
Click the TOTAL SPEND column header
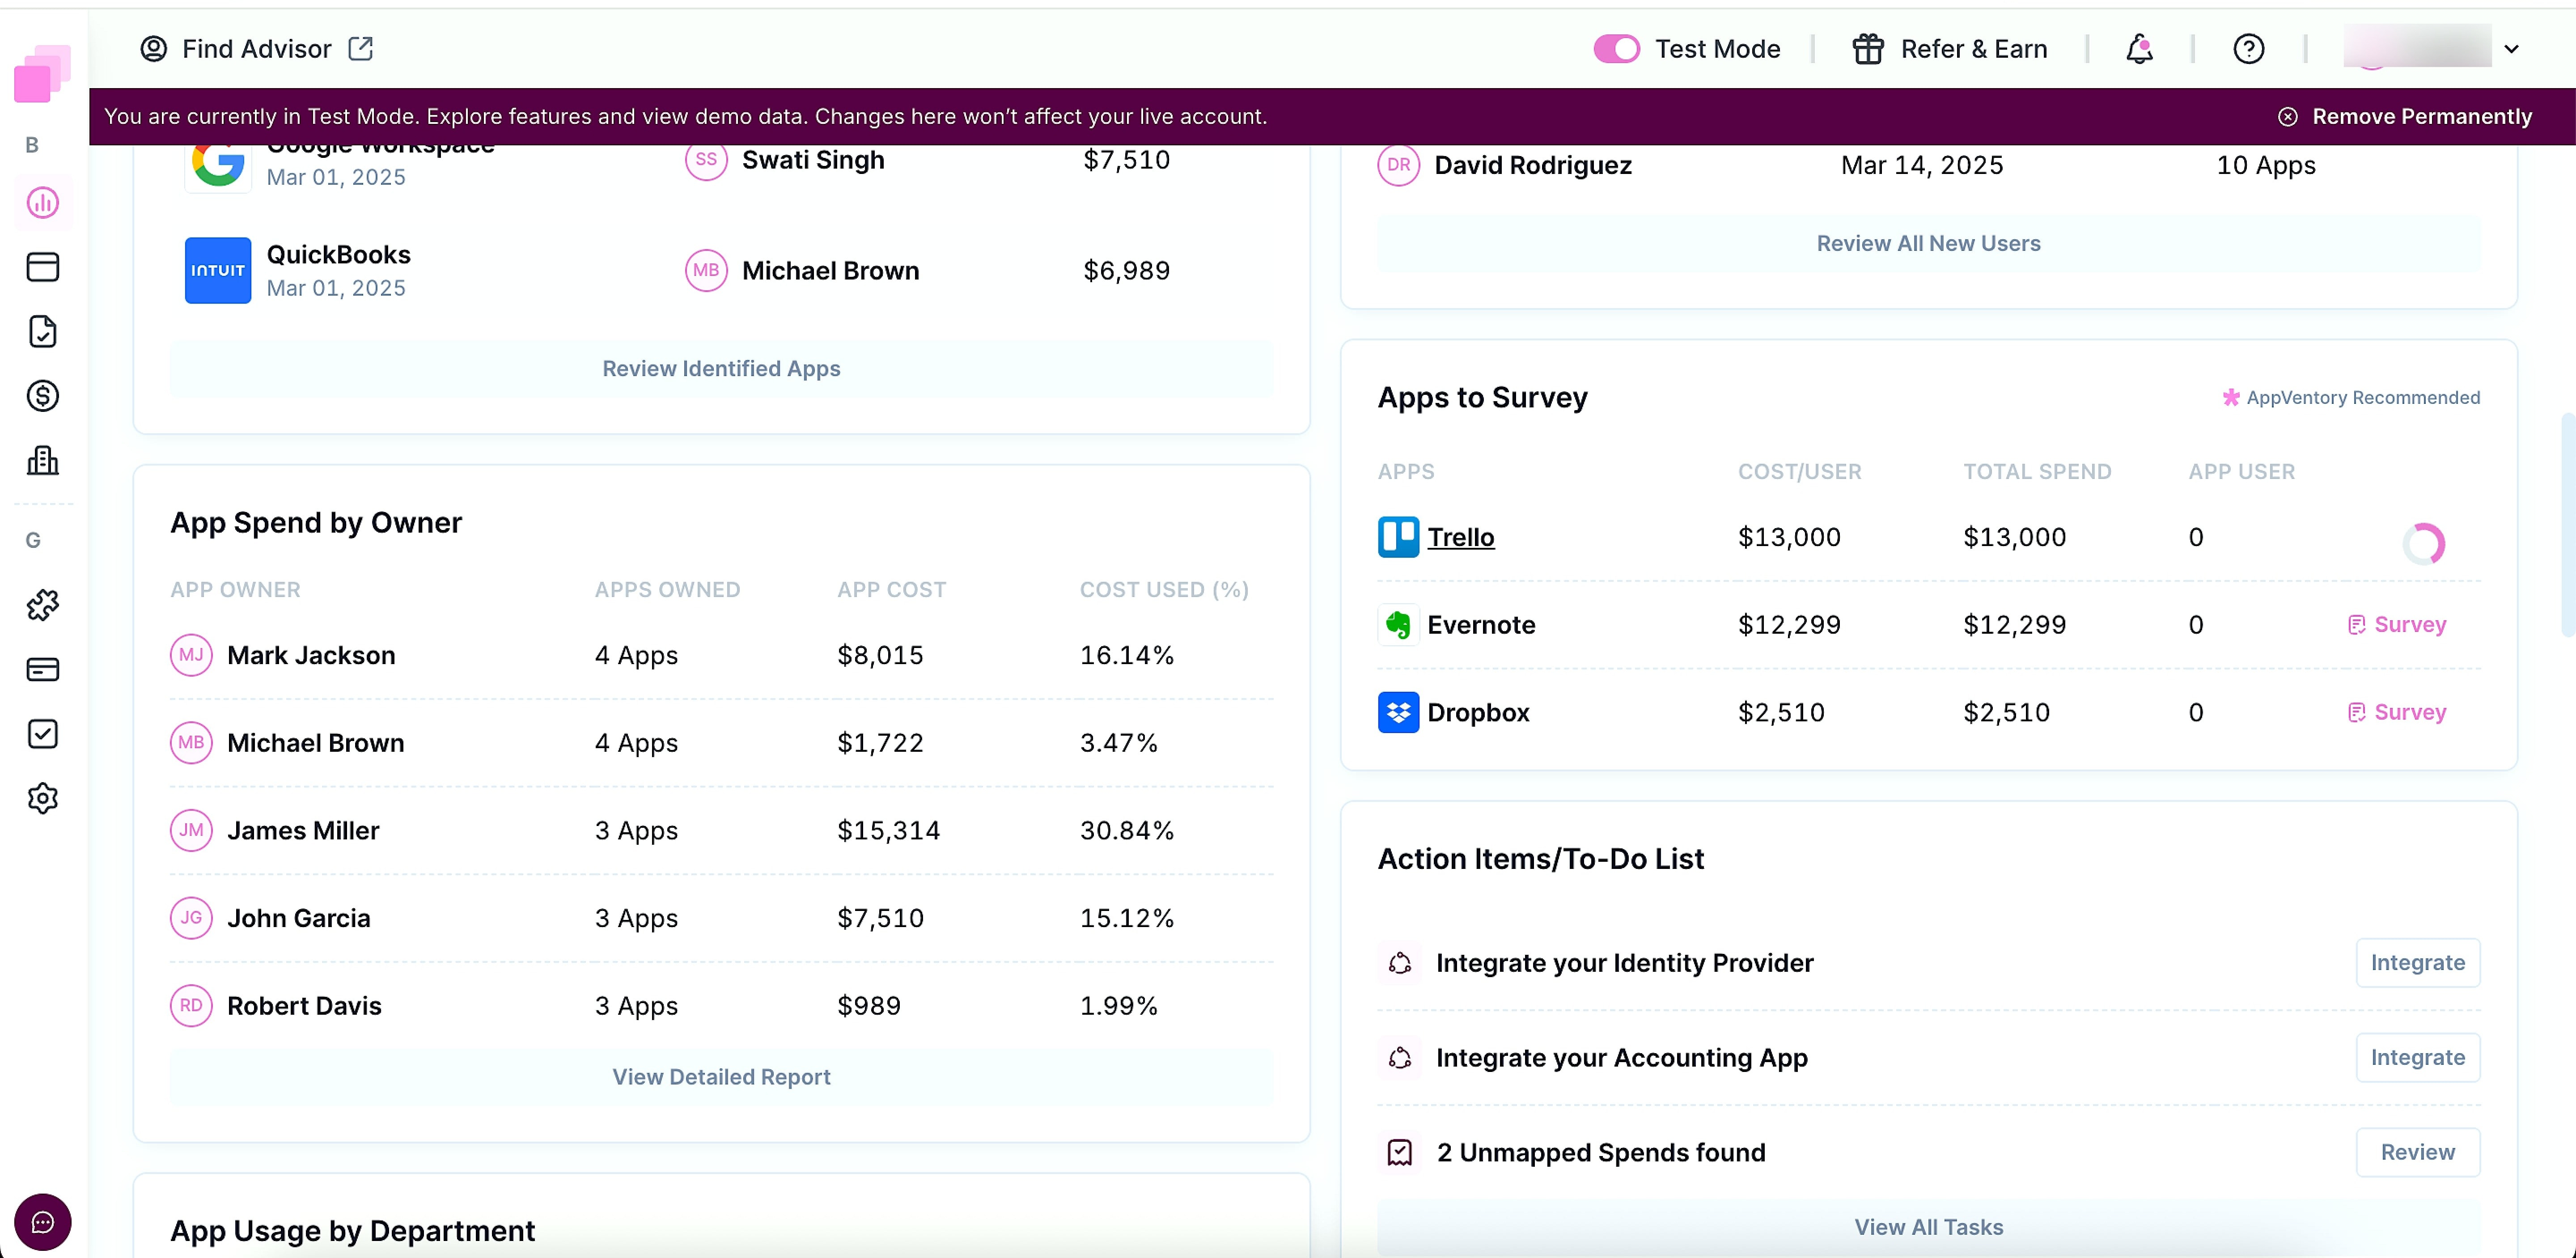coord(2037,472)
